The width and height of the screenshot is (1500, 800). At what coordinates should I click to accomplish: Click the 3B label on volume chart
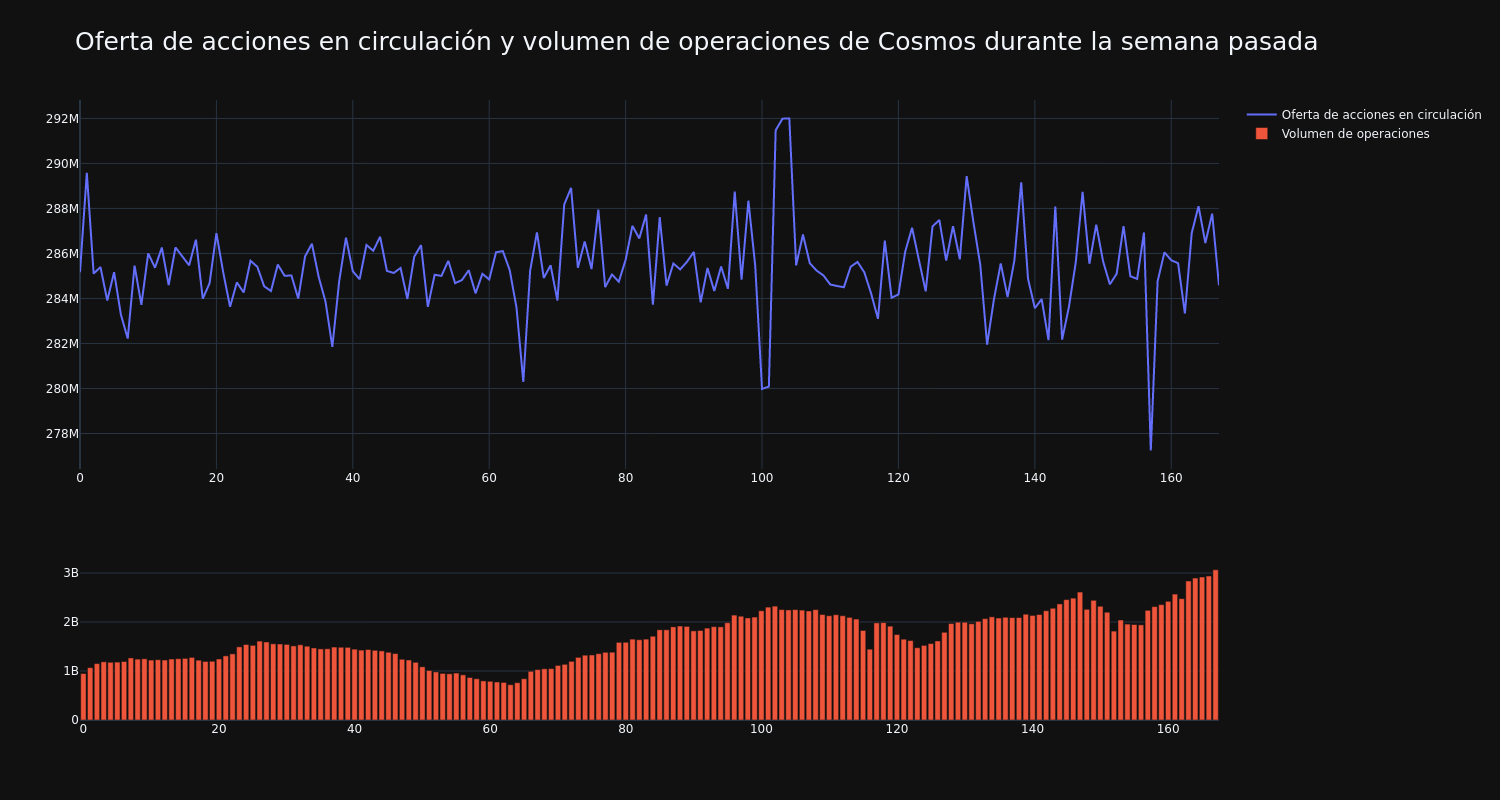70,573
